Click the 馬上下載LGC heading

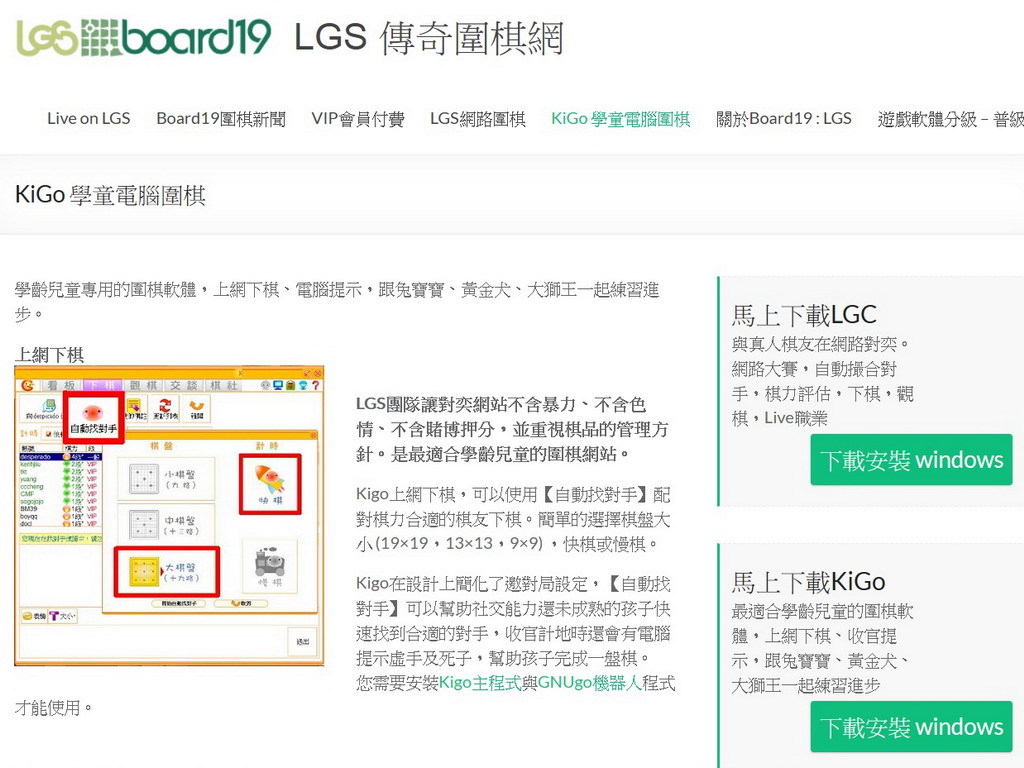pos(804,315)
